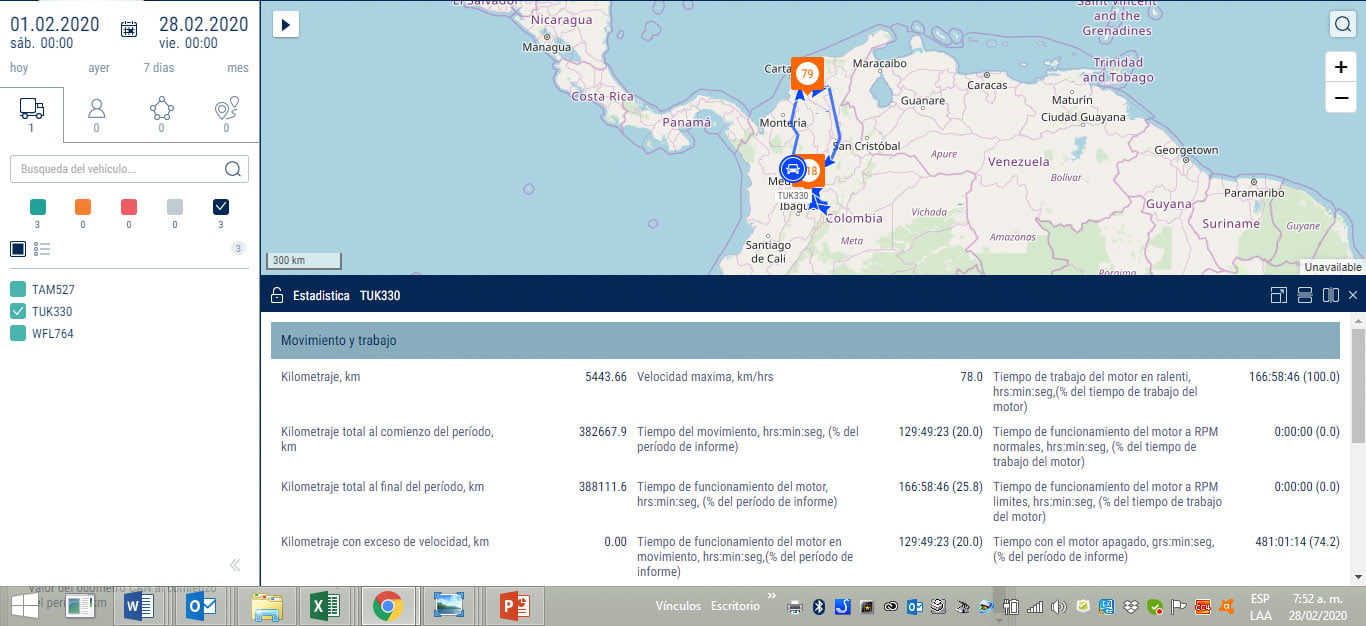Switch to Google Chrome on the taskbar
This screenshot has height=626, width=1366.
(388, 606)
